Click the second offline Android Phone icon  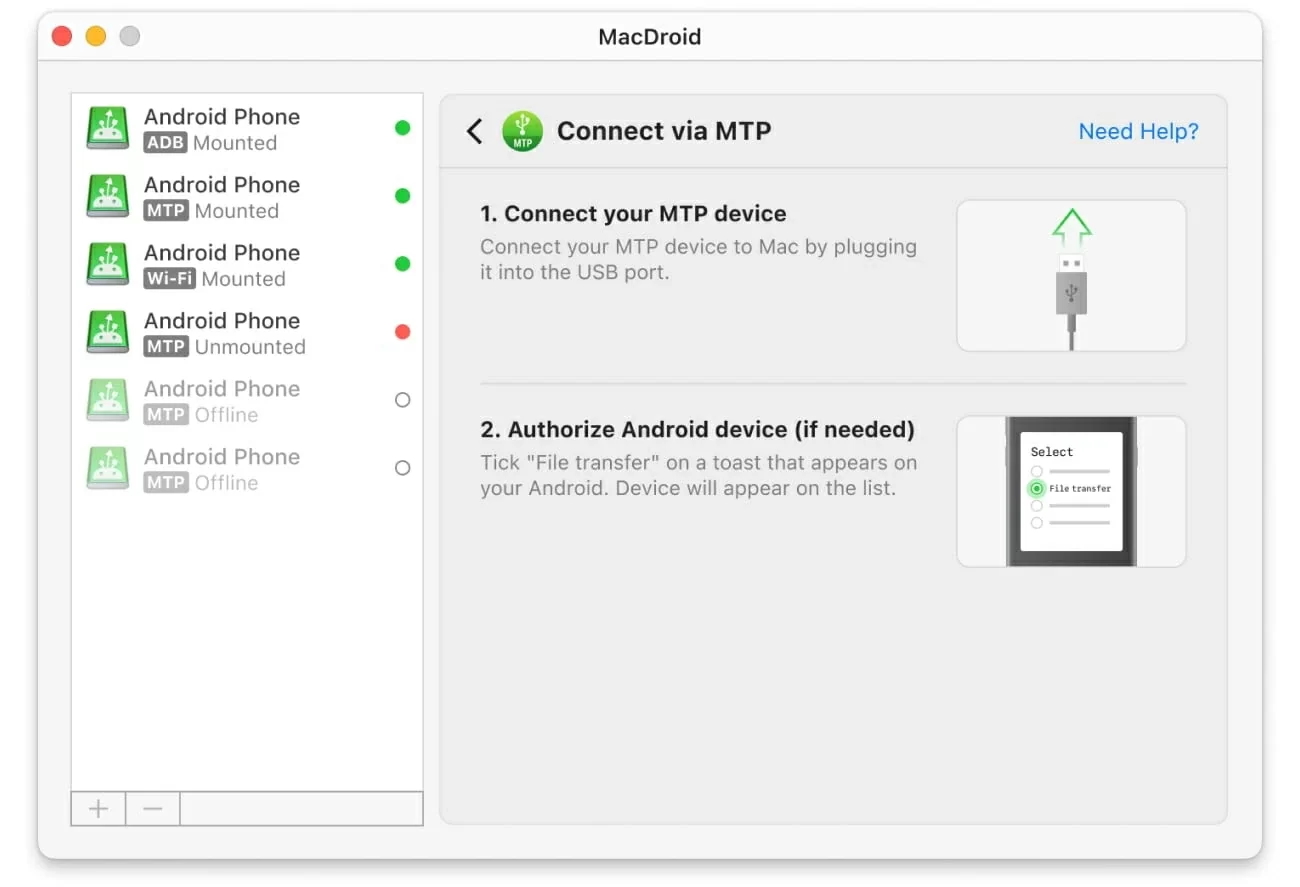pos(107,467)
